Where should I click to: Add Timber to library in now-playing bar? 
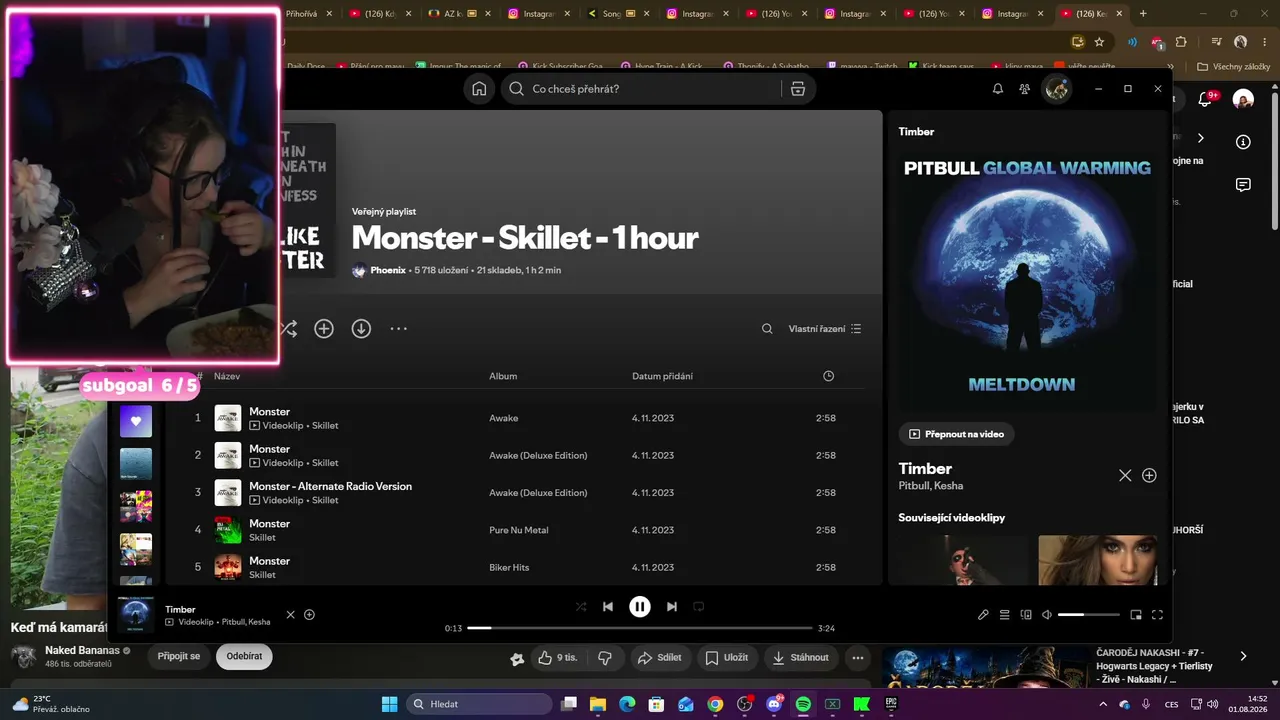click(x=309, y=615)
